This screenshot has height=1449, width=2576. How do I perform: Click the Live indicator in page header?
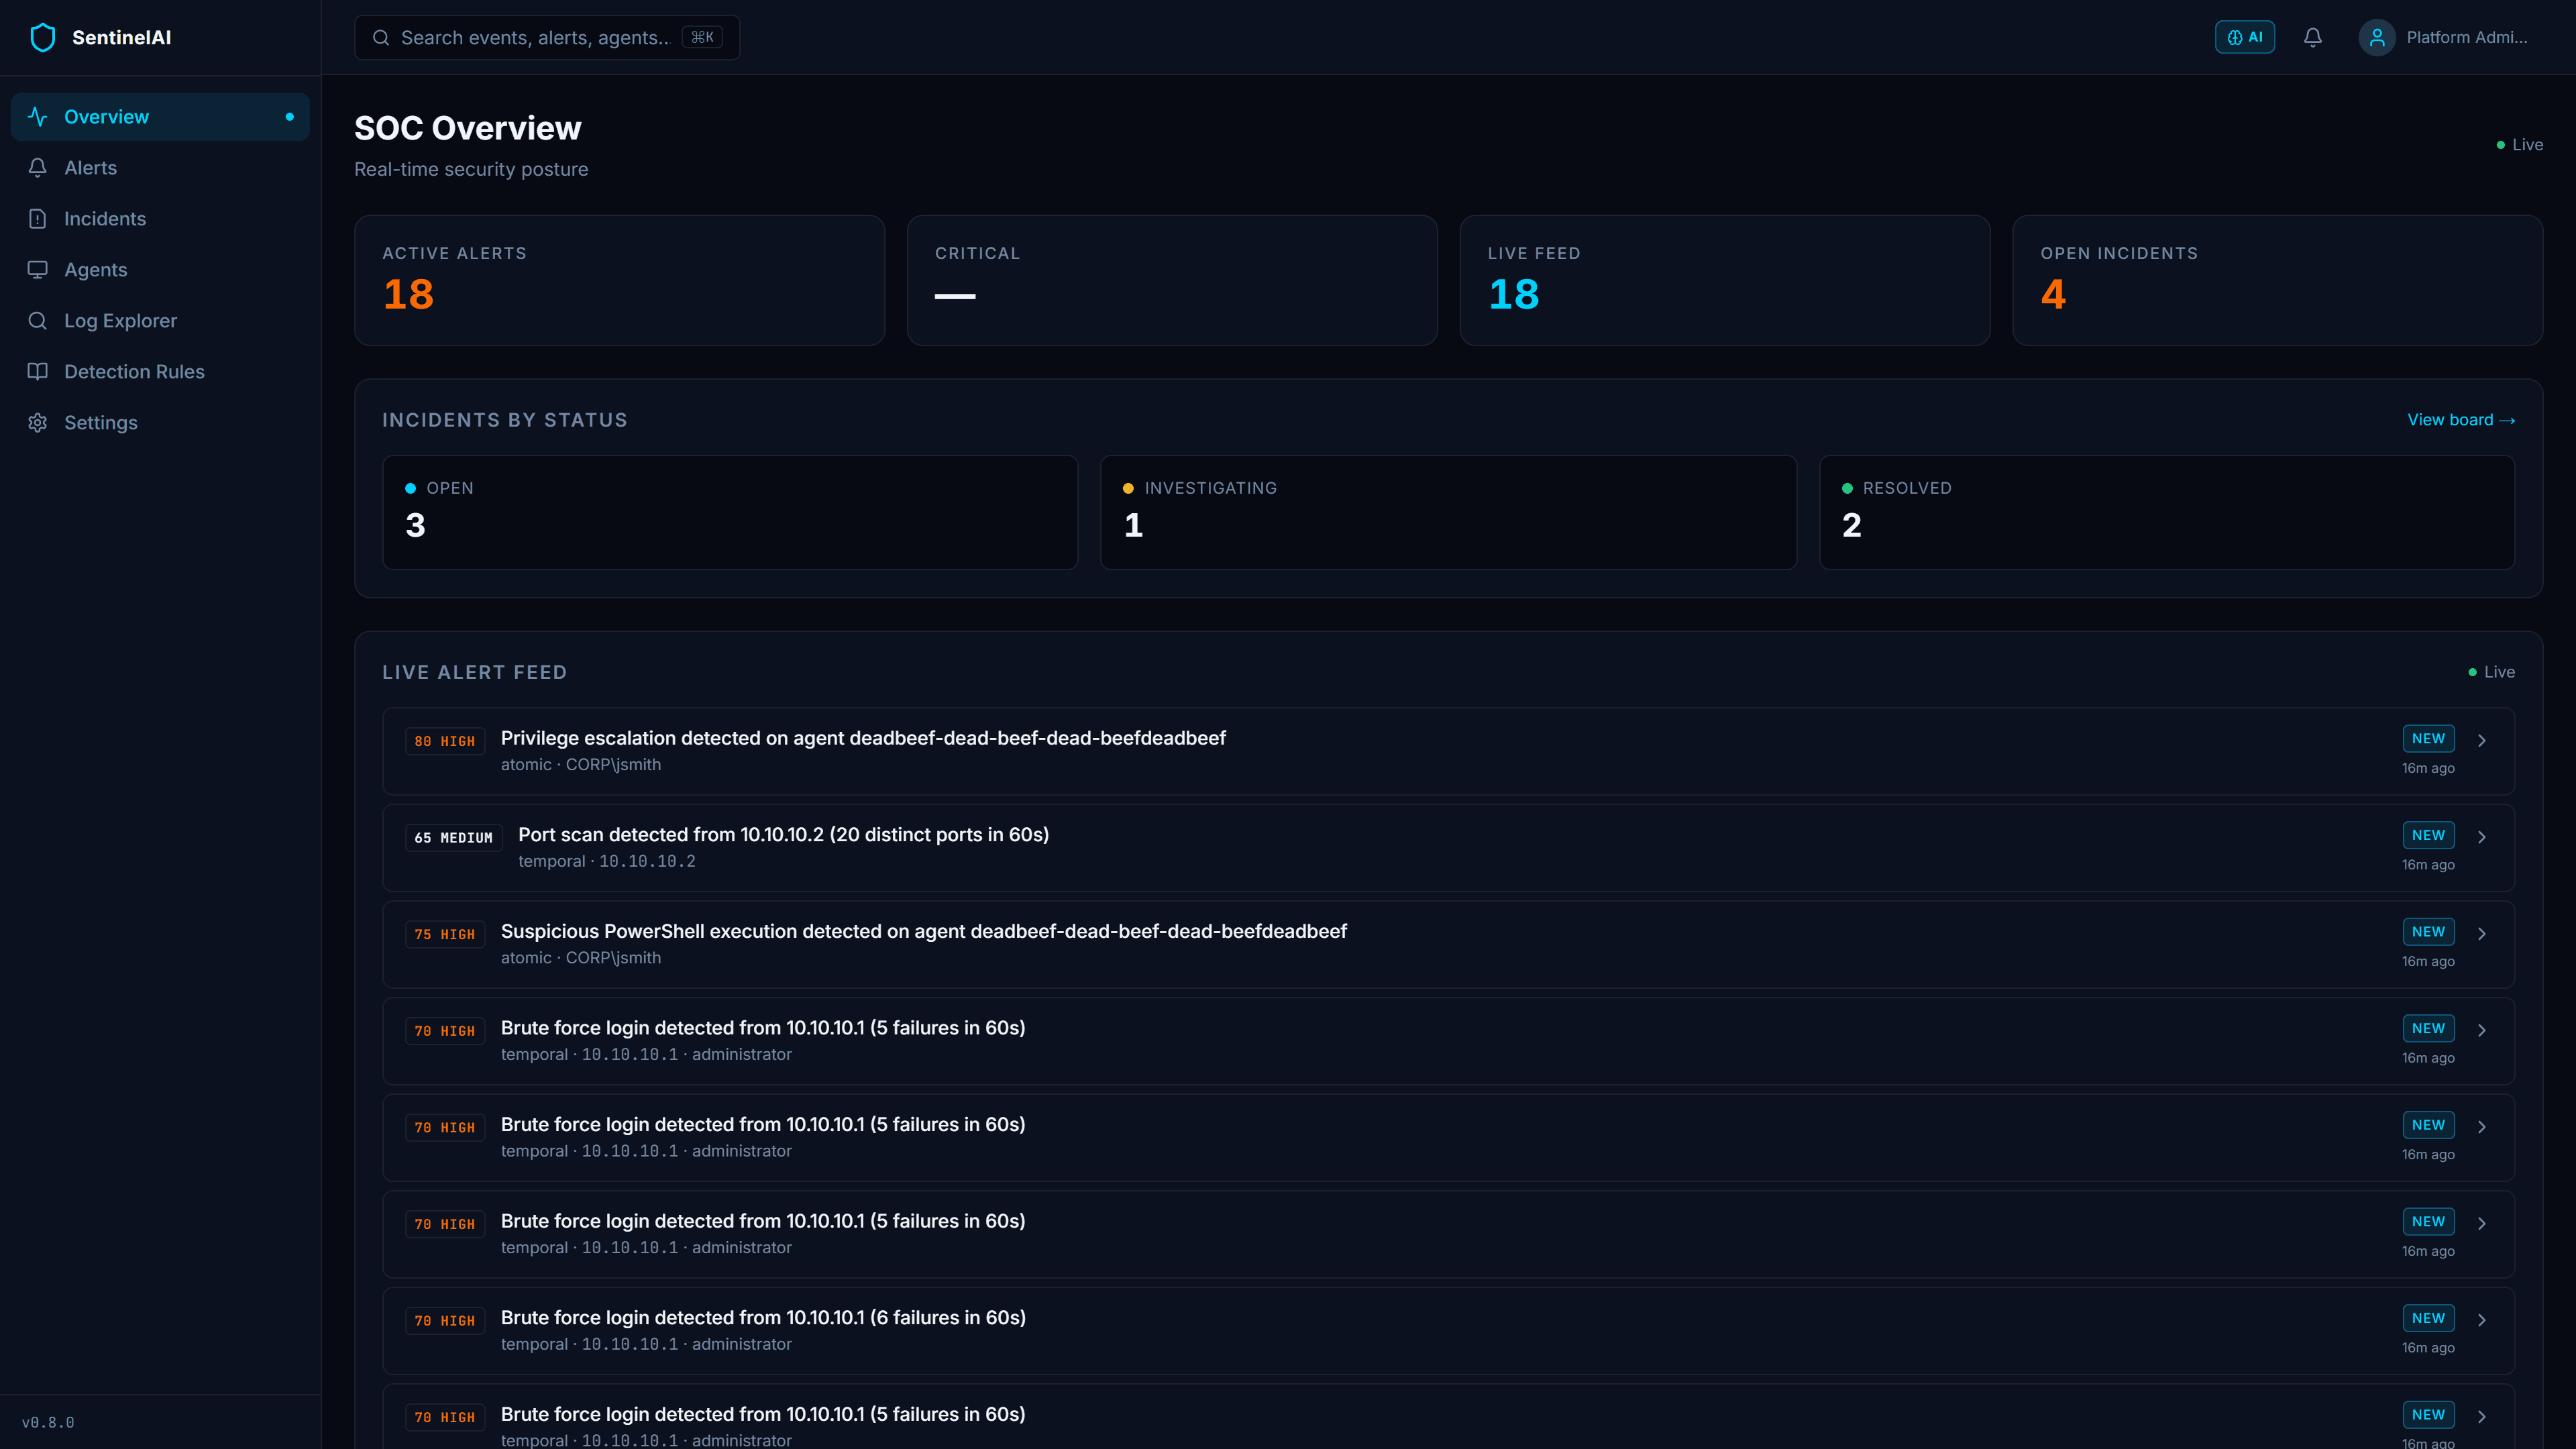(x=2519, y=145)
